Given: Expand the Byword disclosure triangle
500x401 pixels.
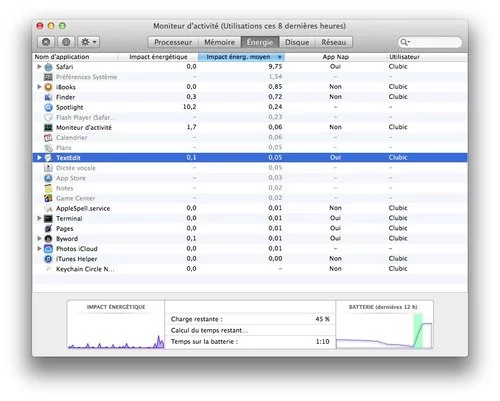Looking at the screenshot, I should (39, 239).
